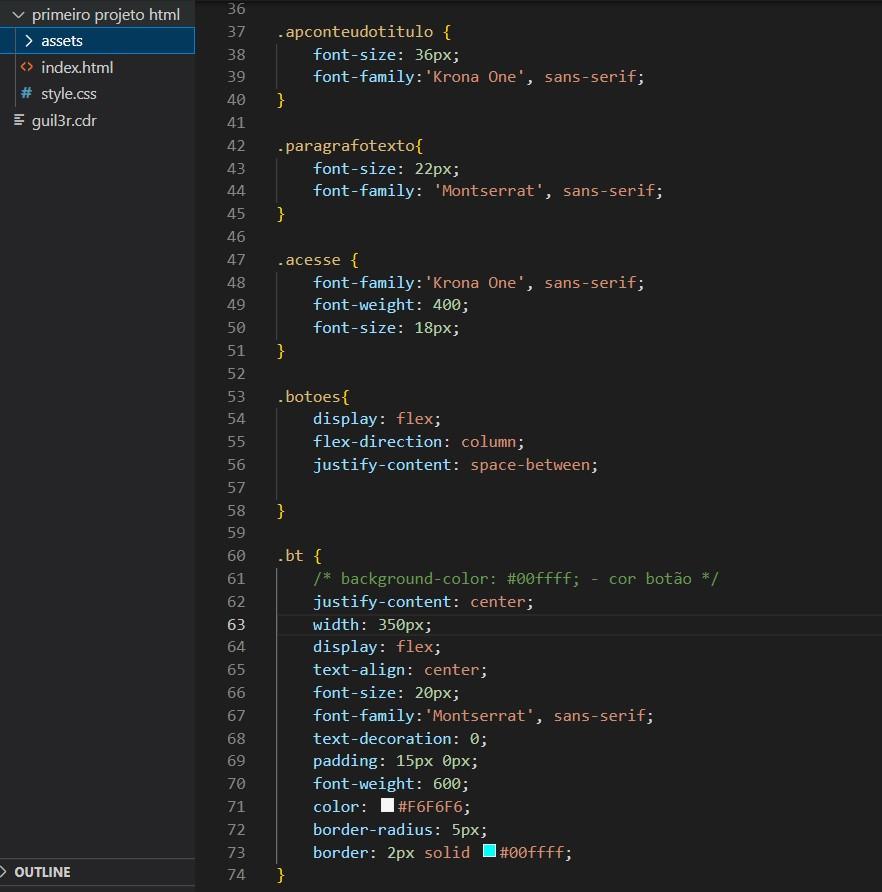Select the guil3r.cdr file
The image size is (882, 892).
click(x=64, y=121)
